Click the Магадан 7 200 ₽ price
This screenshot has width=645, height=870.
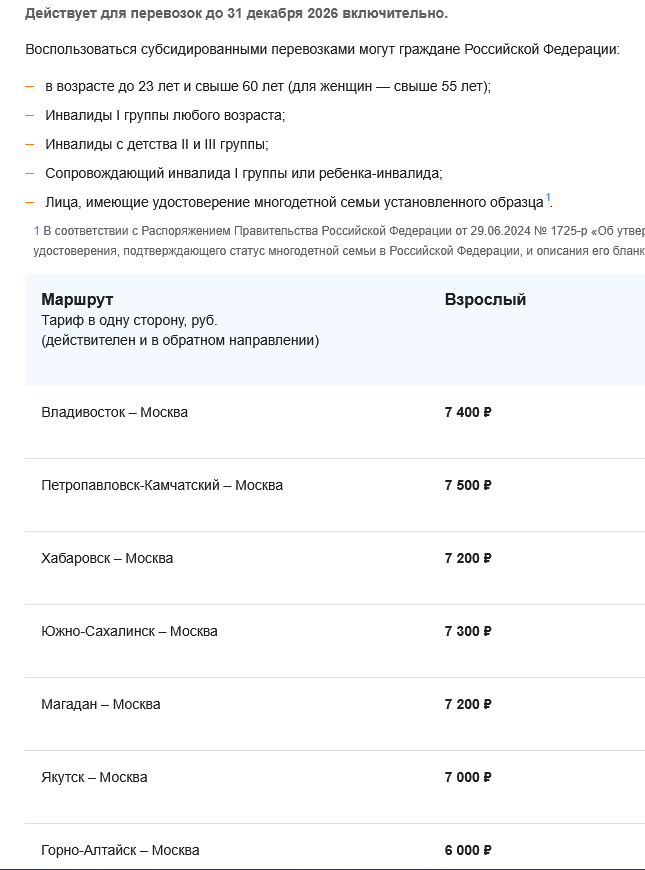[x=468, y=704]
